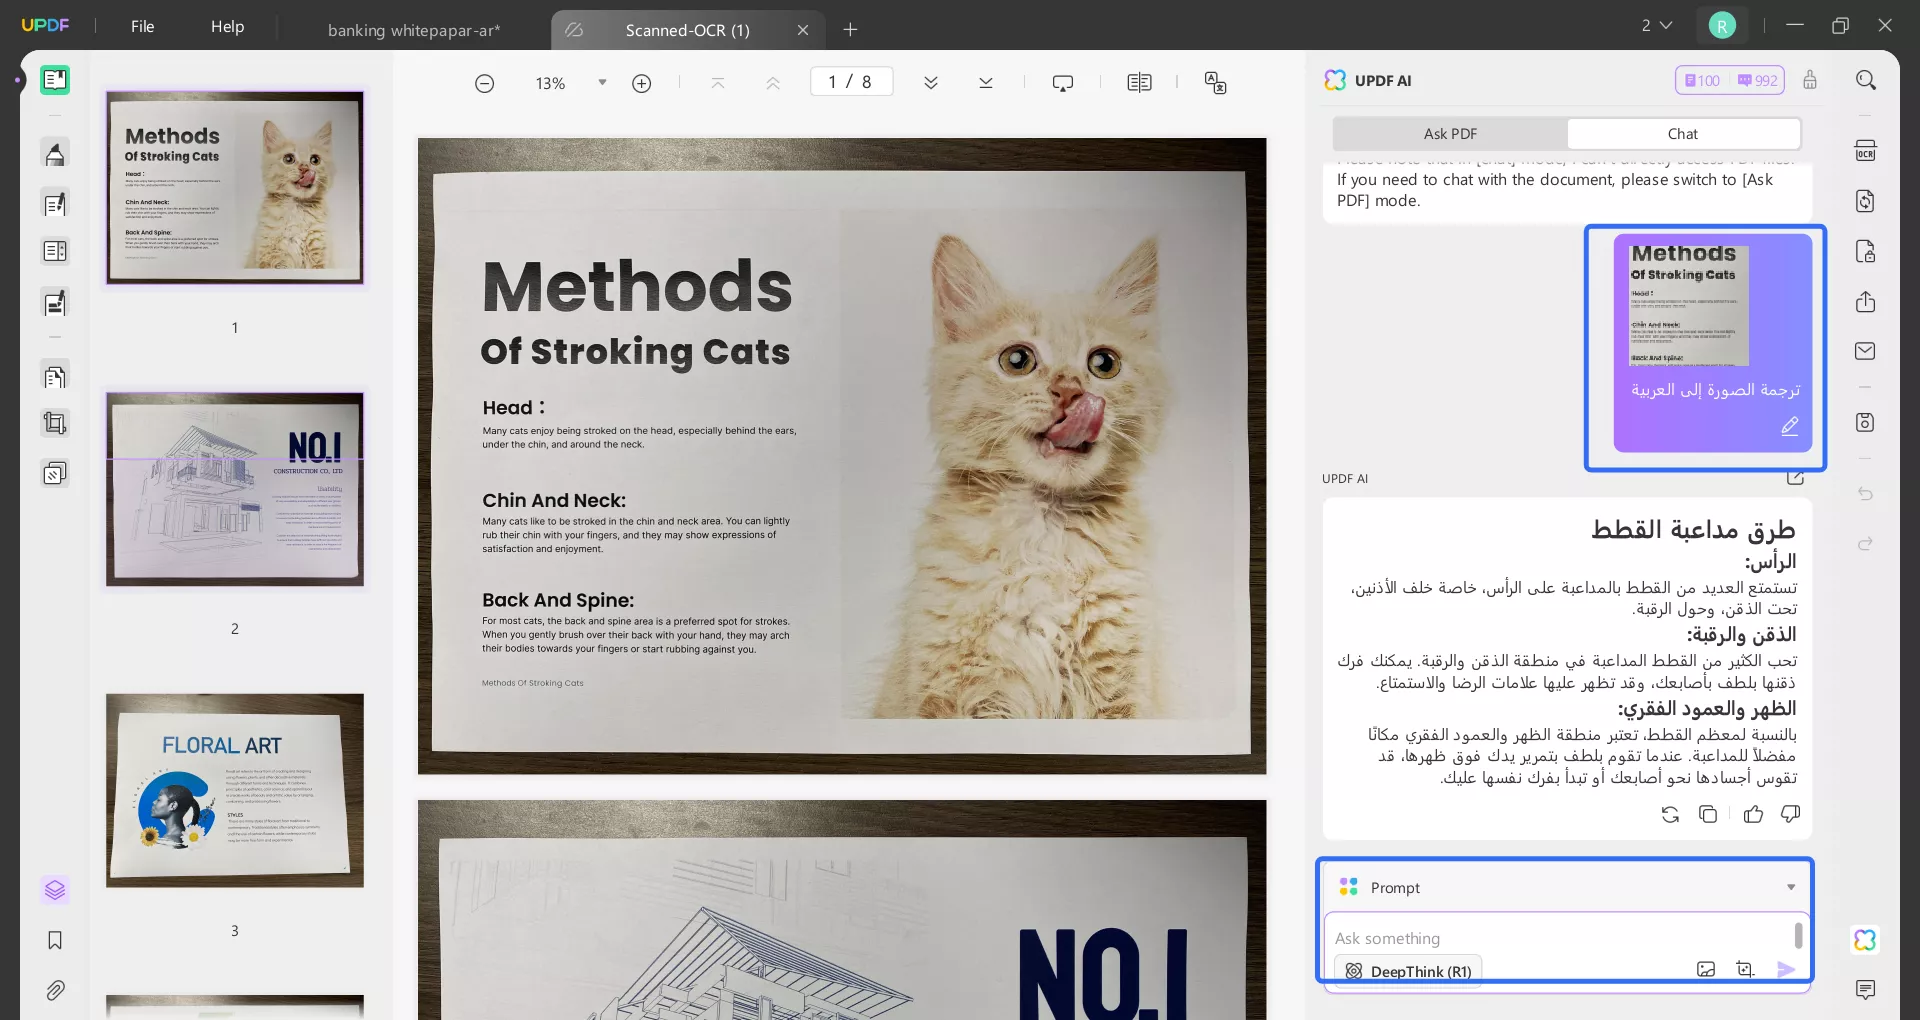Copy the UPDF AI response
This screenshot has height=1020, width=1920.
pos(1708,814)
